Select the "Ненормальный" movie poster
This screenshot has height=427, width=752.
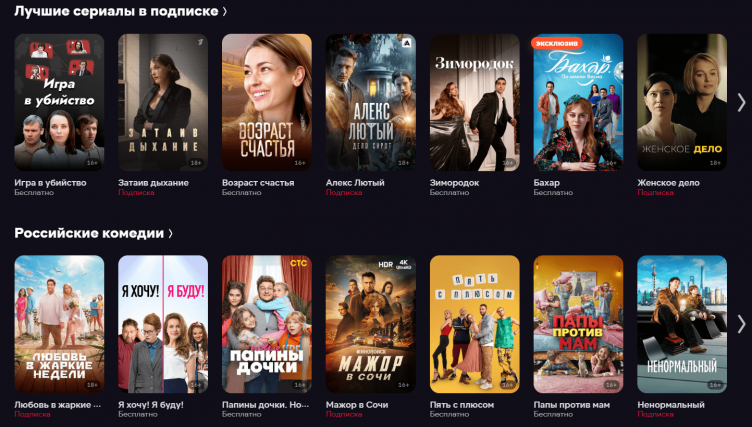tap(682, 324)
